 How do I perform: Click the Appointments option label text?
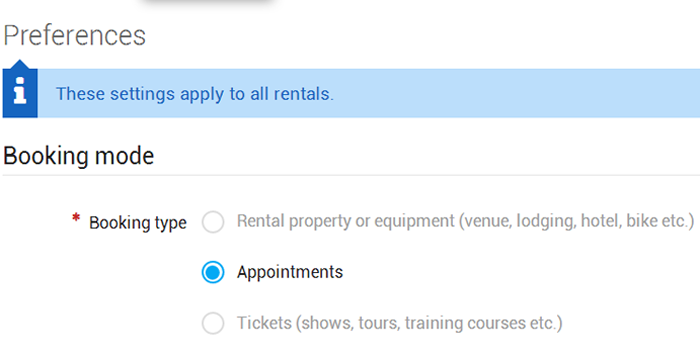[x=290, y=272]
